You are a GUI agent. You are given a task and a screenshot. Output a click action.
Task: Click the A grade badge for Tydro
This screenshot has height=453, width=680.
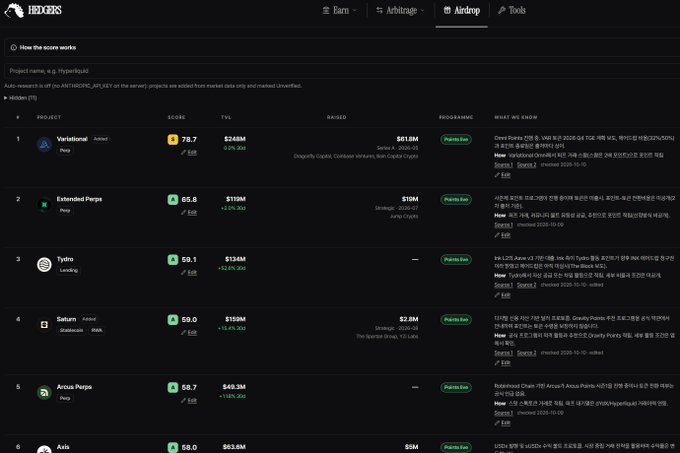click(173, 260)
